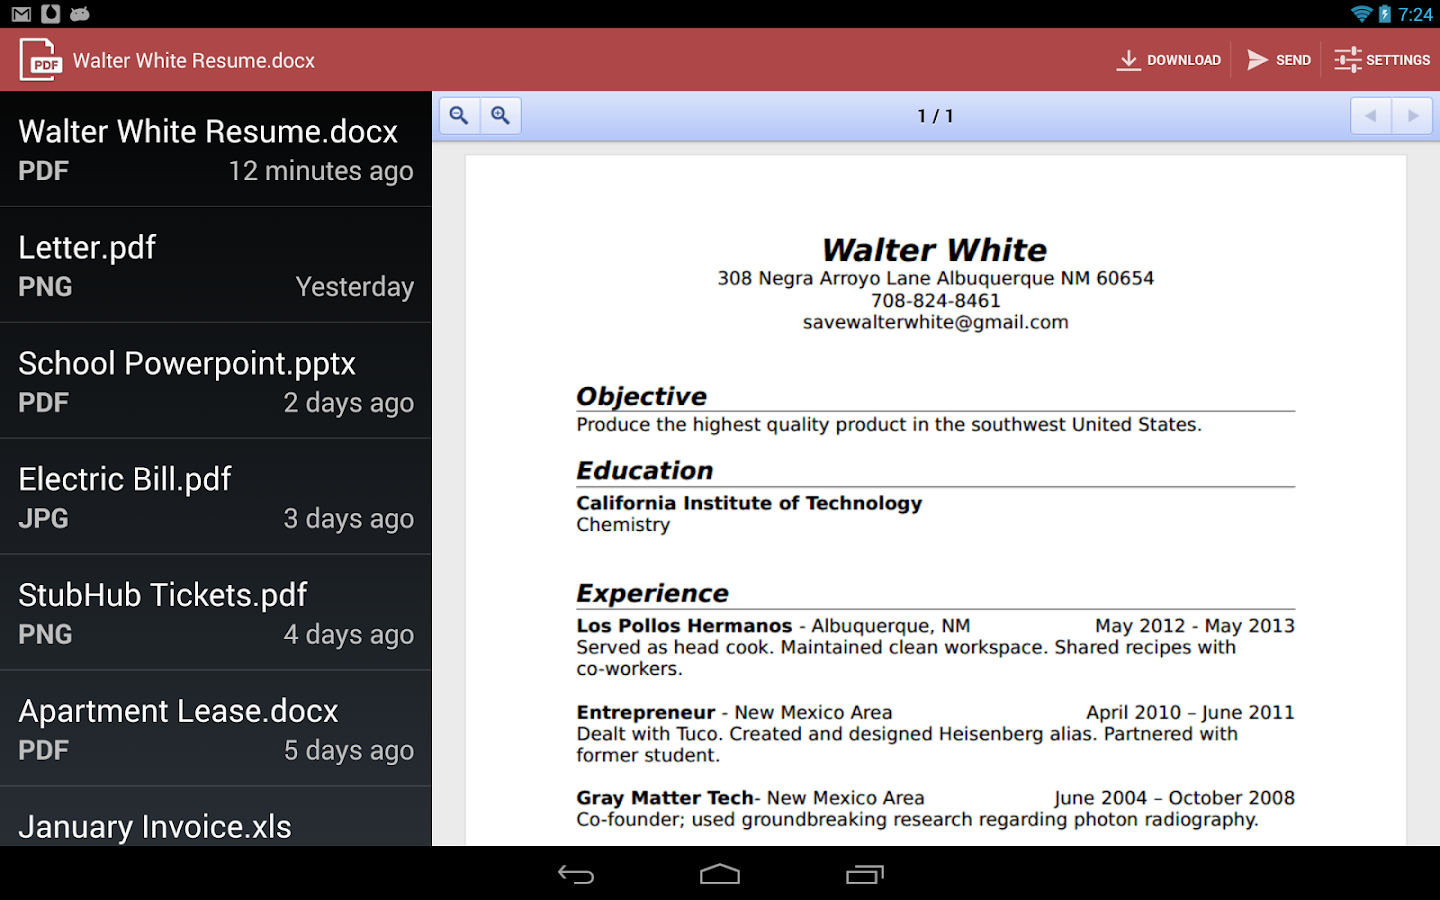Open January Invoice.xls entry
This screenshot has width=1440, height=900.
[216, 817]
